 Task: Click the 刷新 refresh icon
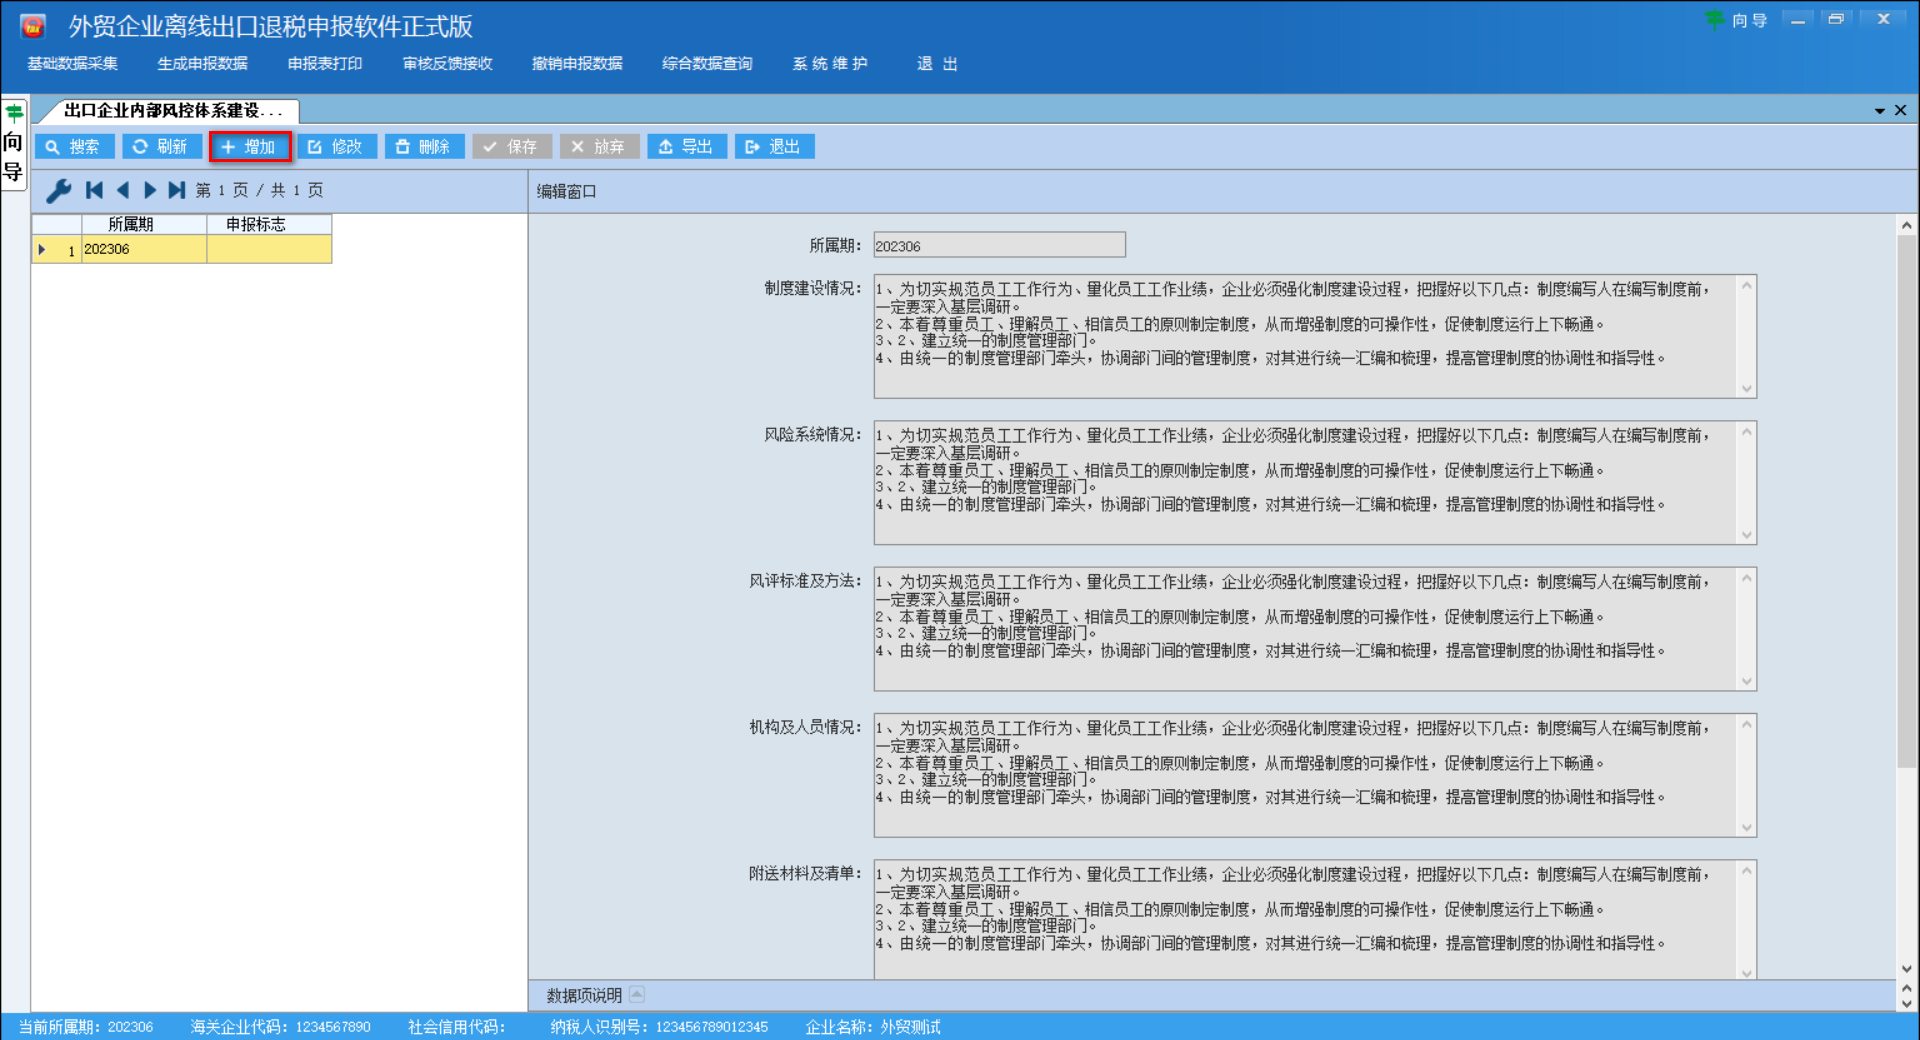tap(140, 146)
